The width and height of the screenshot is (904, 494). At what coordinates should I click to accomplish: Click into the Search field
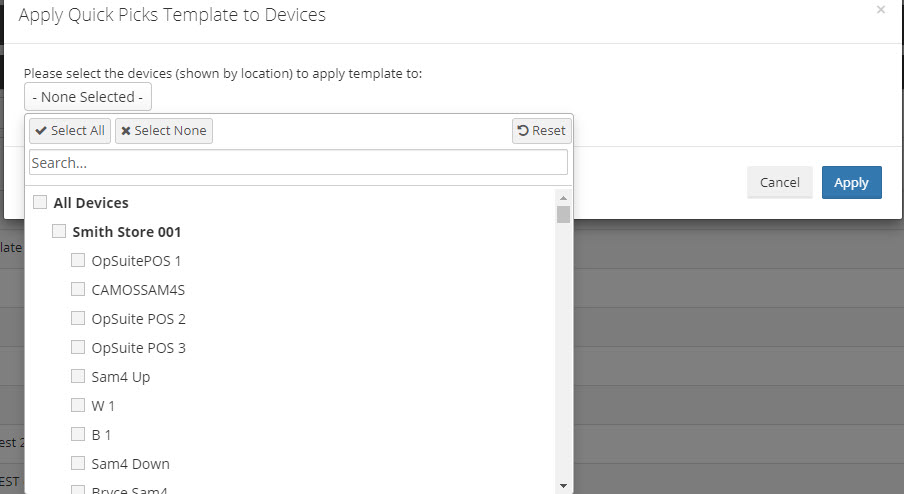pyautogui.click(x=298, y=163)
